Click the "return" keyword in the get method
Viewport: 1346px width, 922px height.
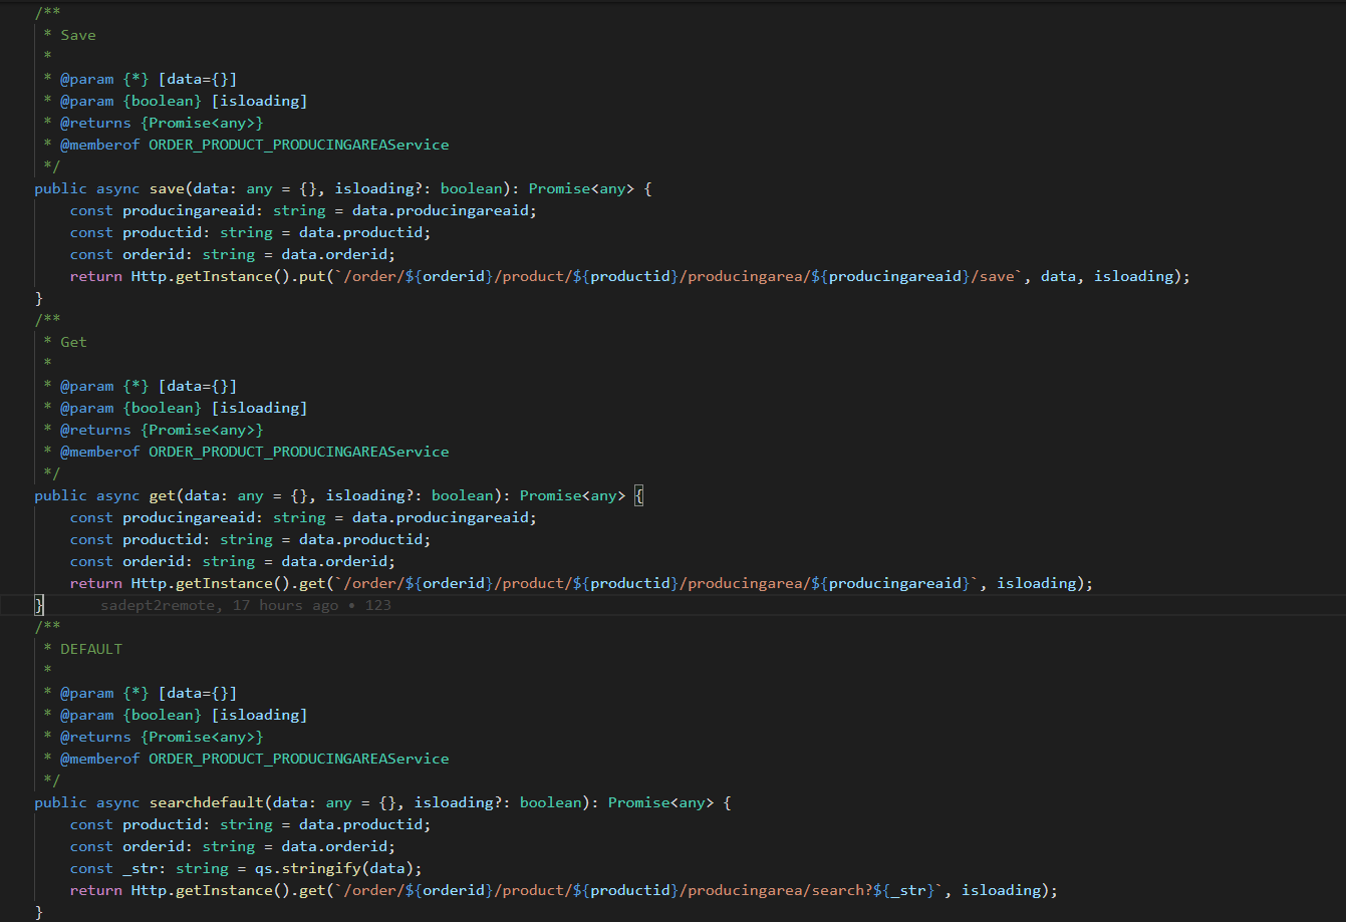tap(96, 584)
